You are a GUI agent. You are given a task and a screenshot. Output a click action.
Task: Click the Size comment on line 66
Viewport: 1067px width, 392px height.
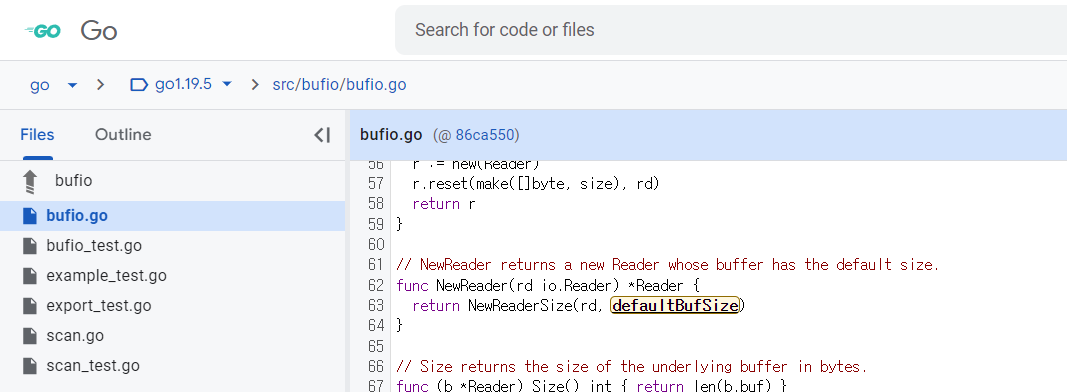coord(631,366)
